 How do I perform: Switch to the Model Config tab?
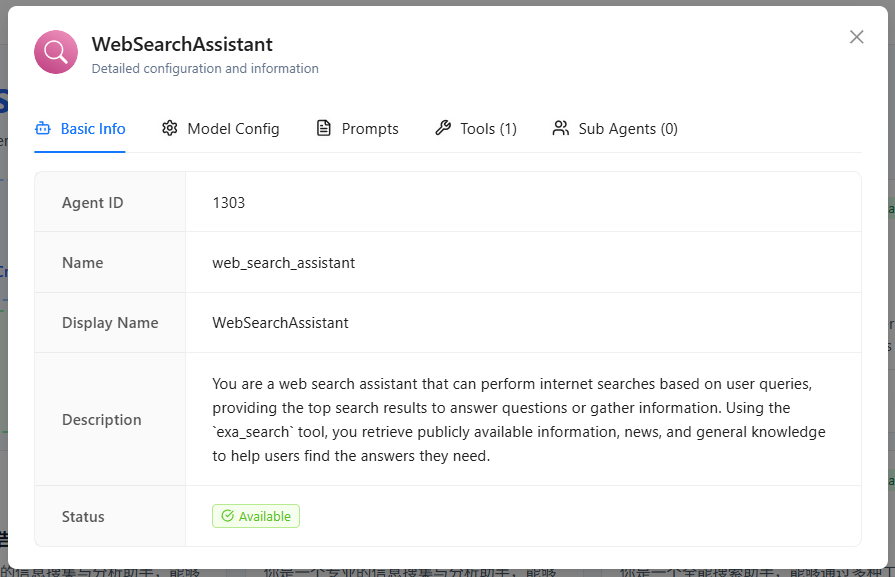(x=232, y=128)
